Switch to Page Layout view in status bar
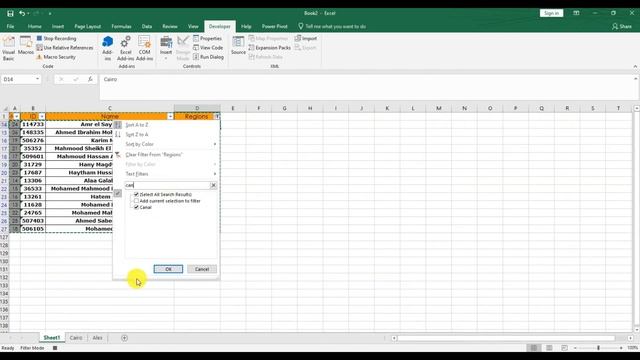Image resolution: width=640 pixels, height=360 pixels. click(549, 348)
